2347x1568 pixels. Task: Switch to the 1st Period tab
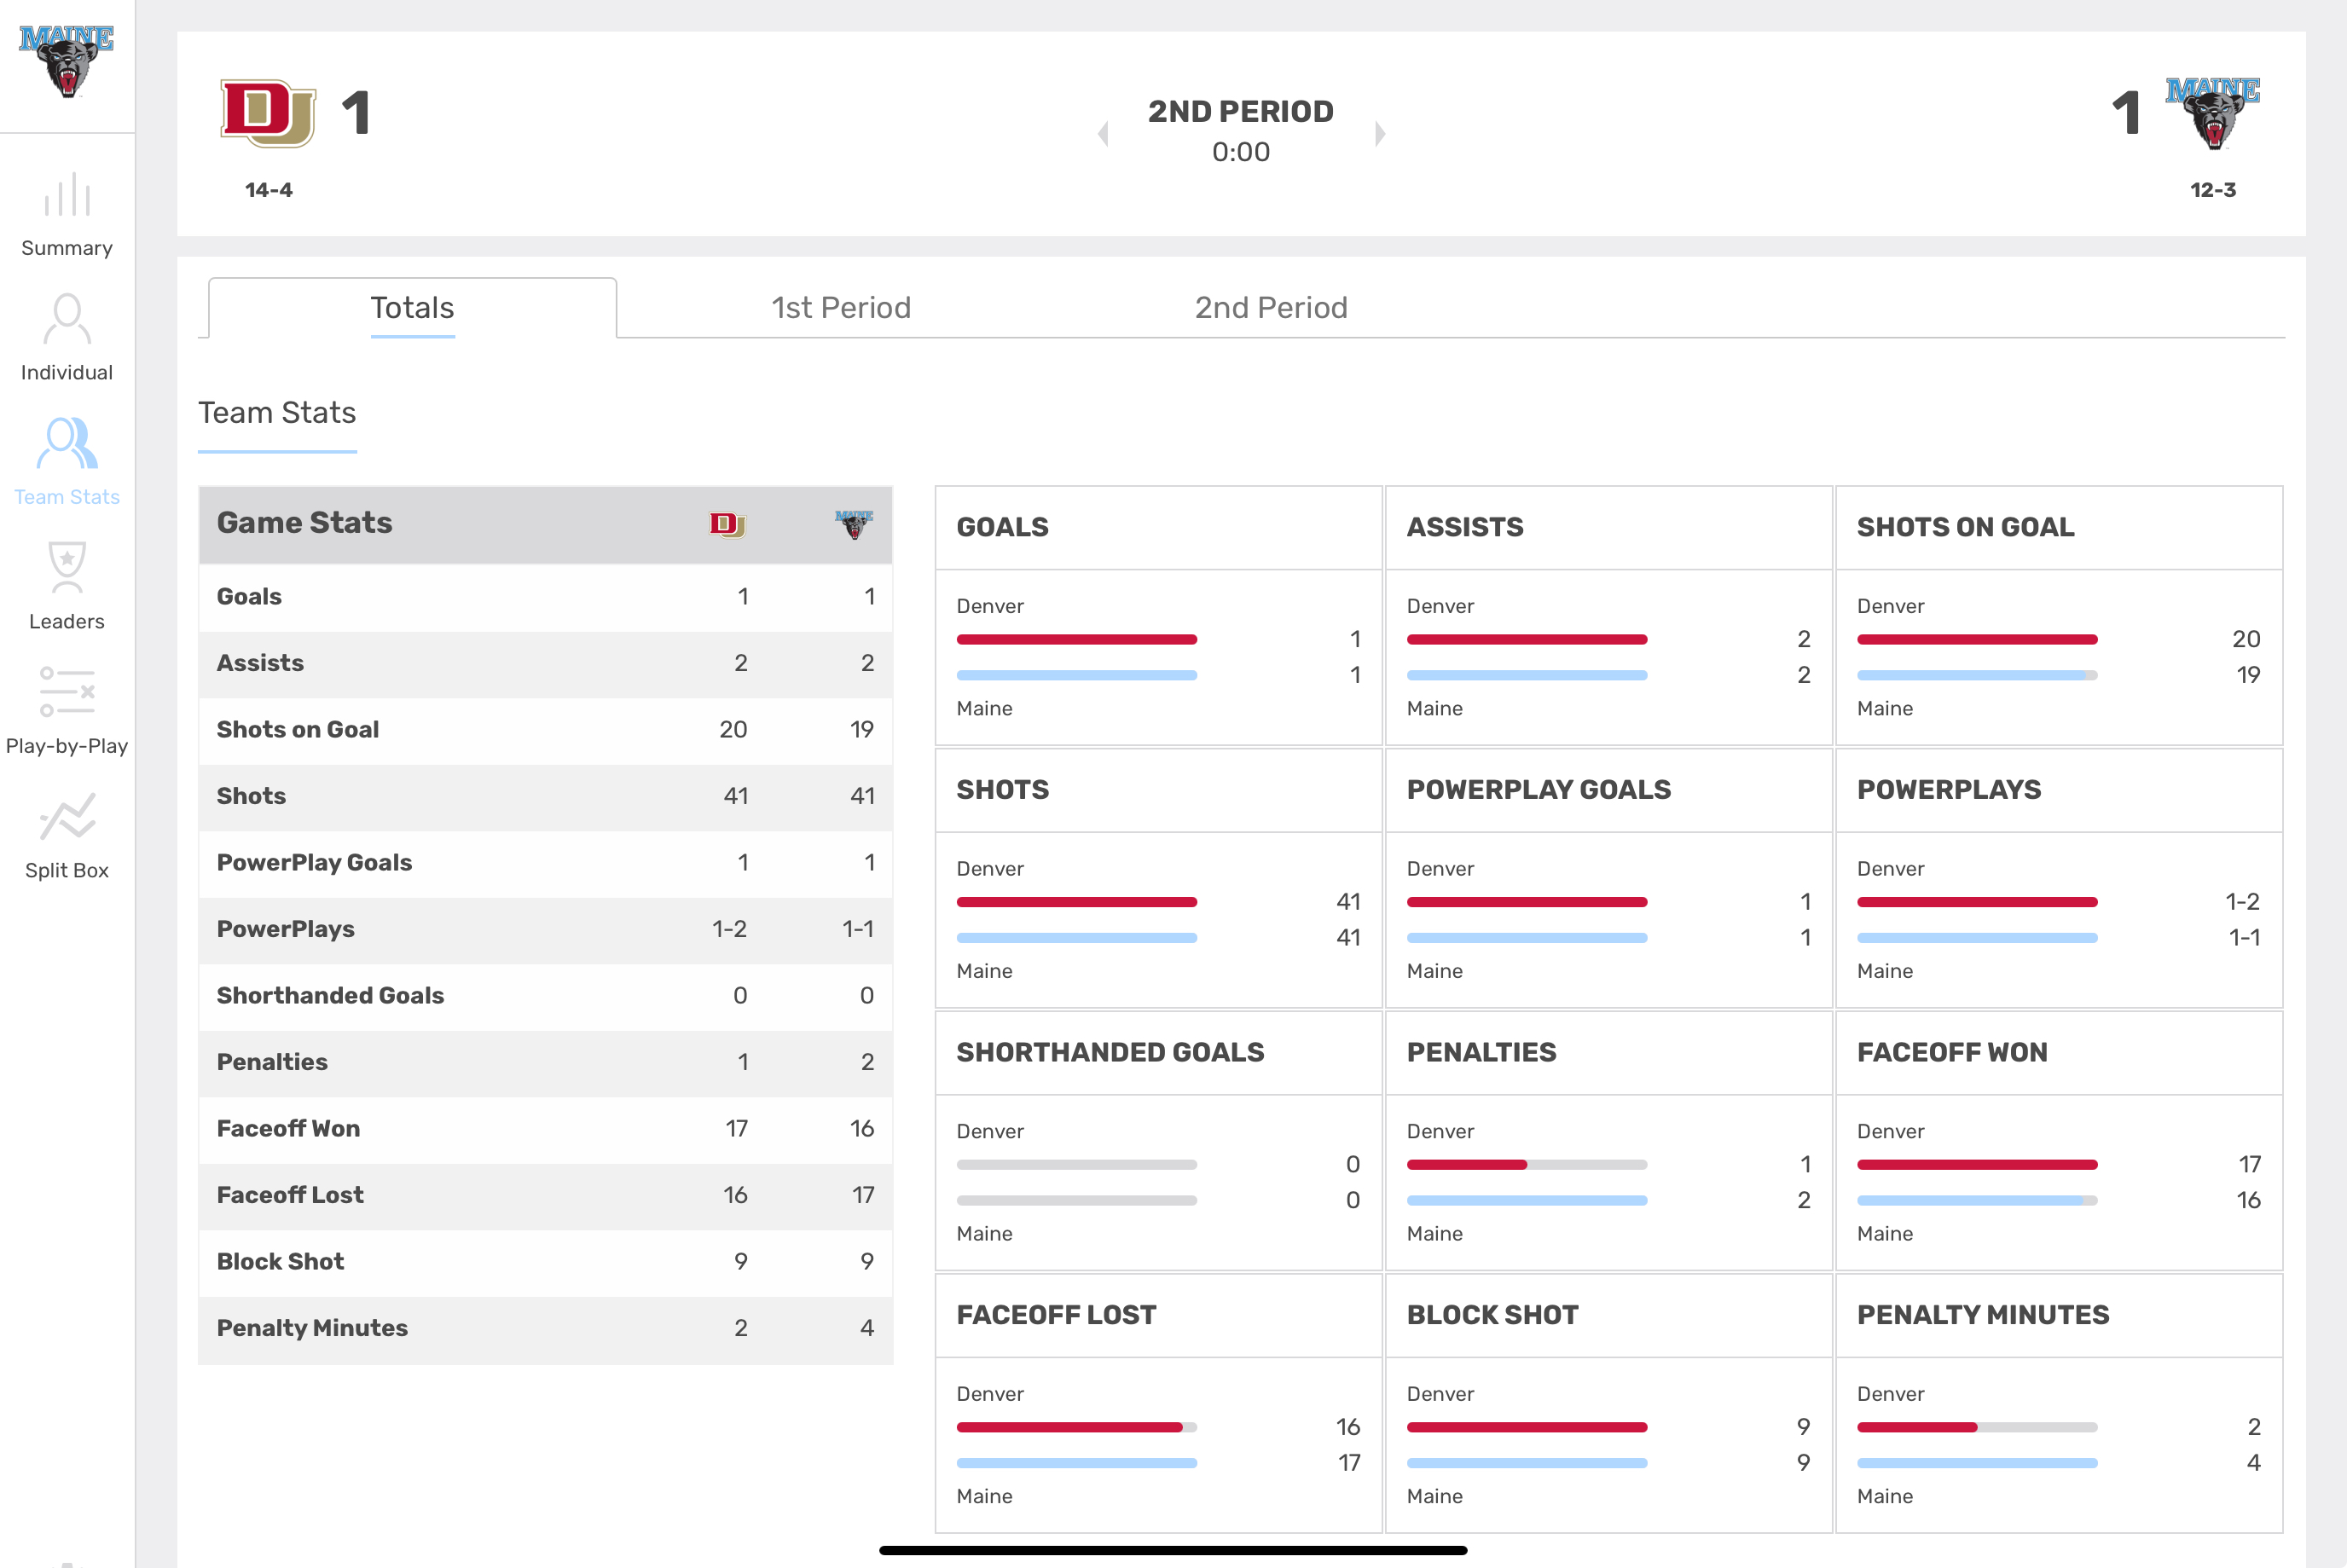point(841,308)
